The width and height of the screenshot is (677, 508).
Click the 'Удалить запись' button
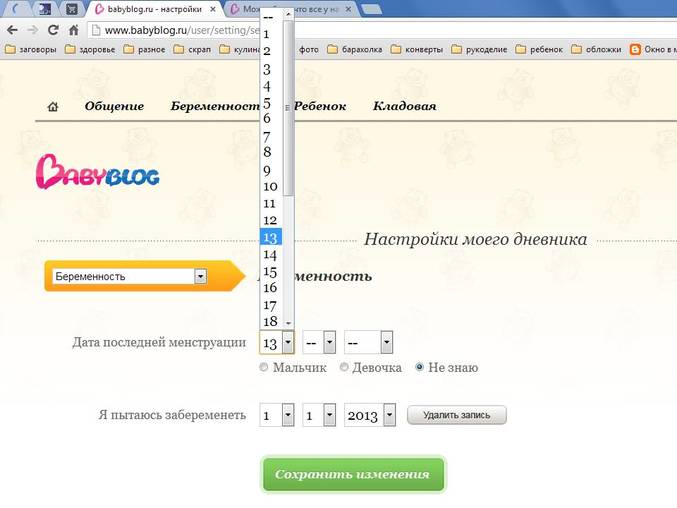click(x=456, y=415)
